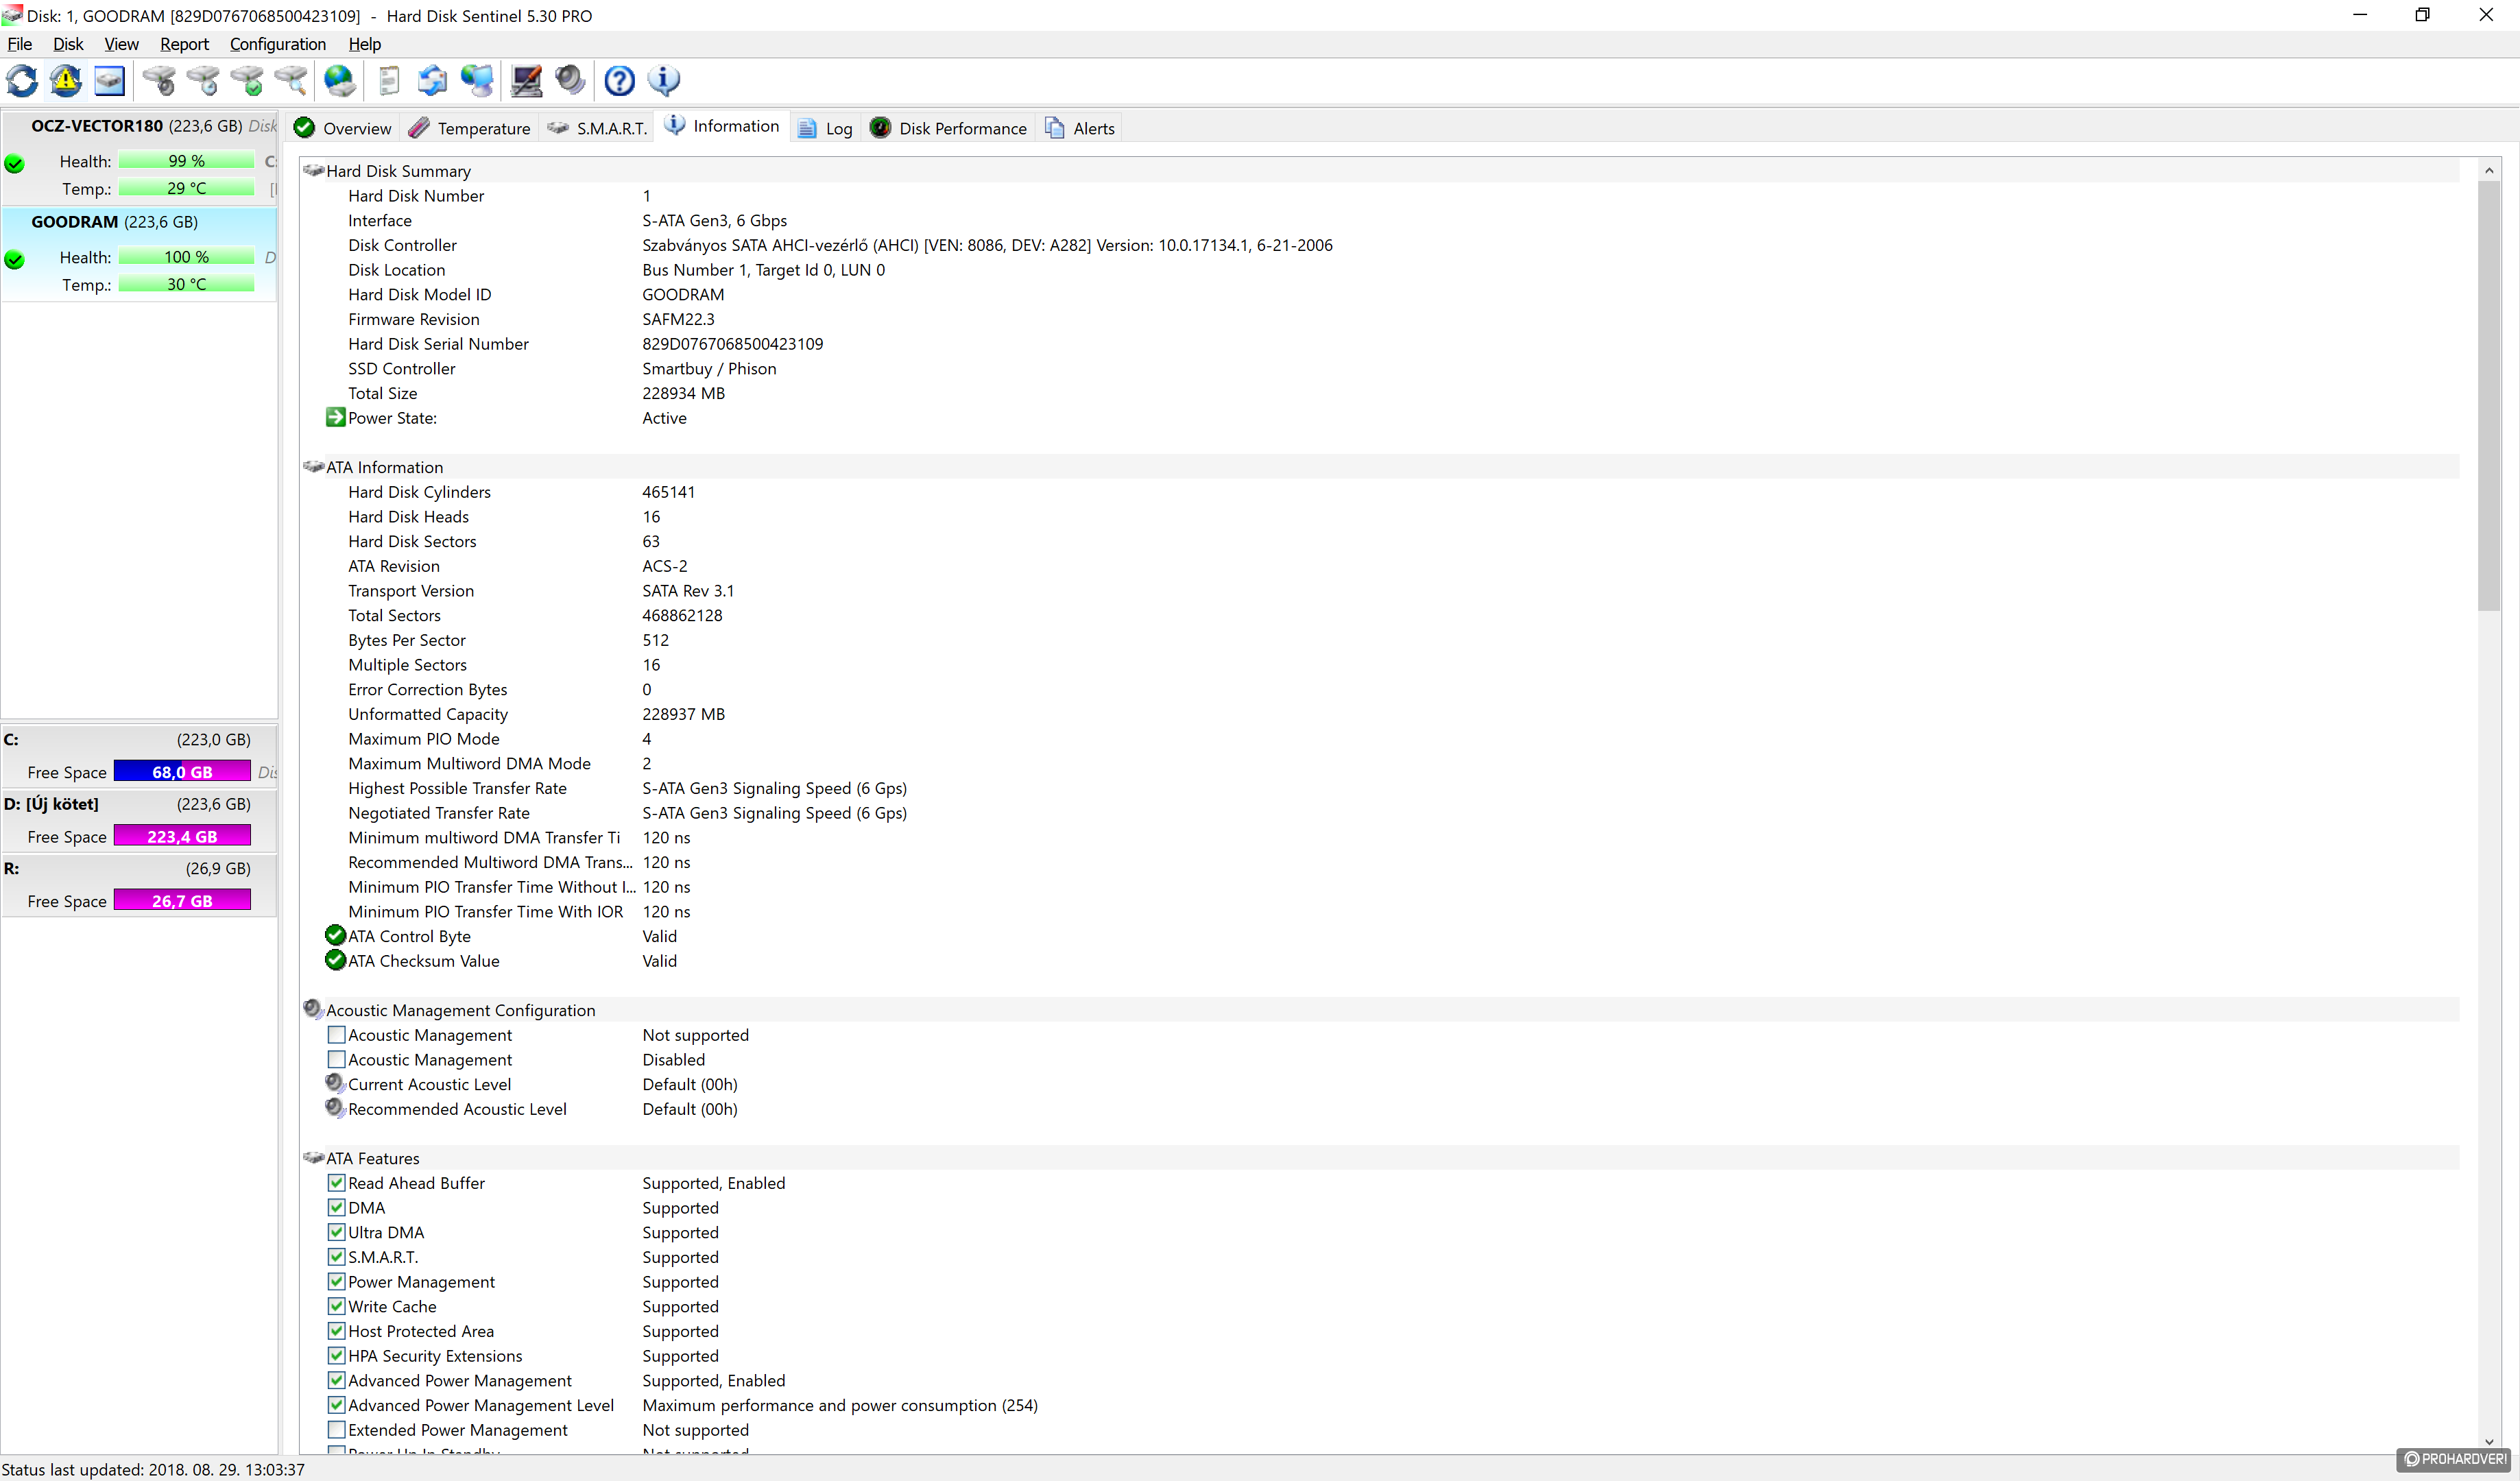Open the View menu
Viewport: 2520px width, 1481px height.
121,44
